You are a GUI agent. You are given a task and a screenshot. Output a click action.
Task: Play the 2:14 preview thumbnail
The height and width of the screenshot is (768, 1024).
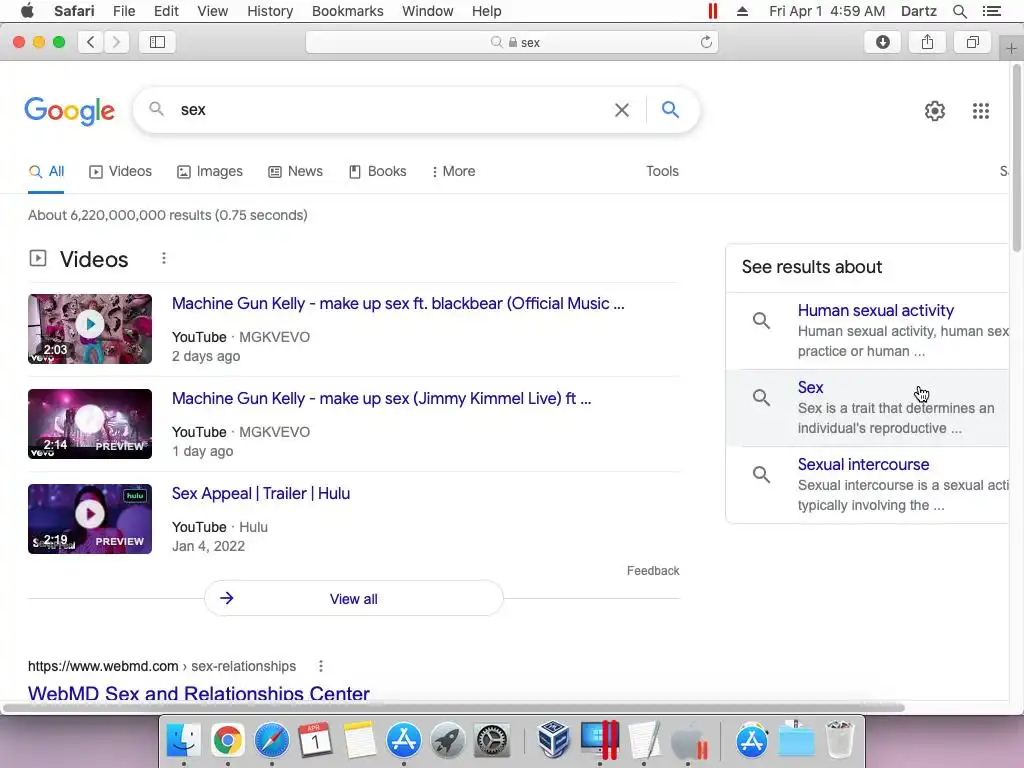[90, 424]
